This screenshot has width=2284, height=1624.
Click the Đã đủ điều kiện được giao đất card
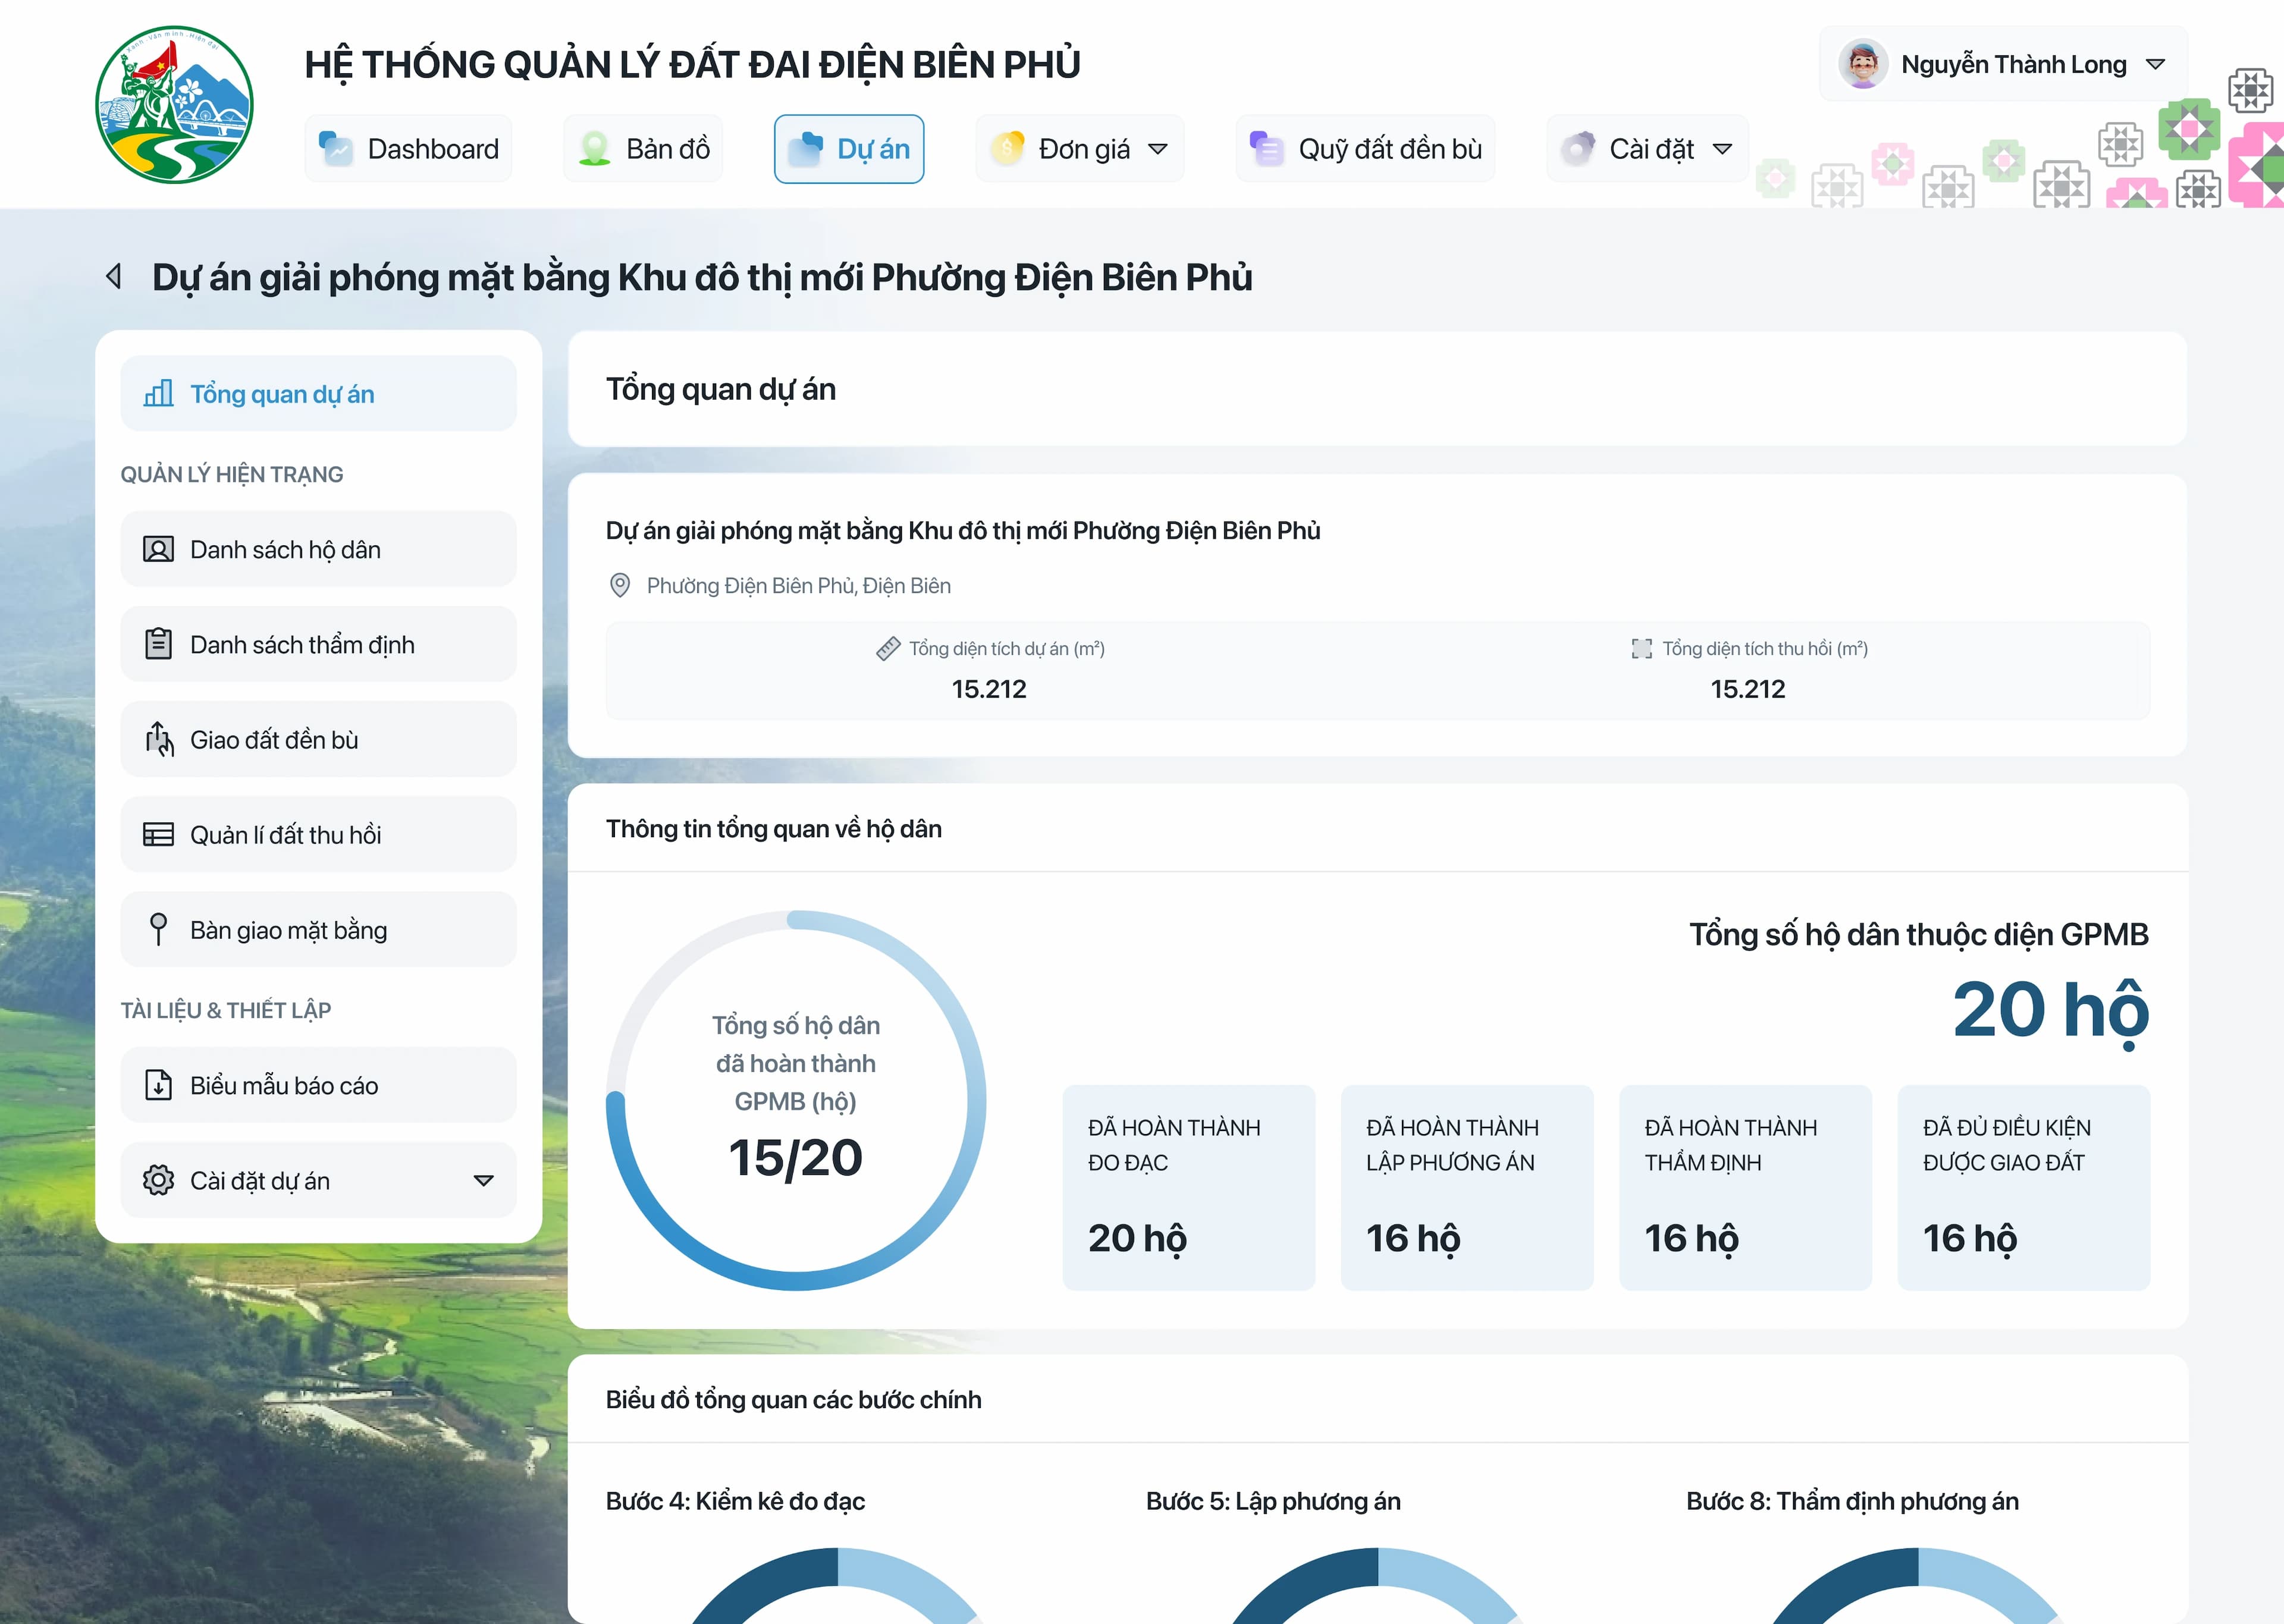coord(2024,1188)
